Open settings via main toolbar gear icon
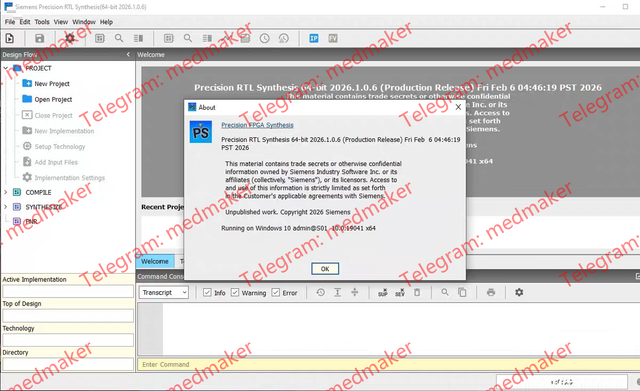Screen dimensions: 640x391 click(70, 38)
